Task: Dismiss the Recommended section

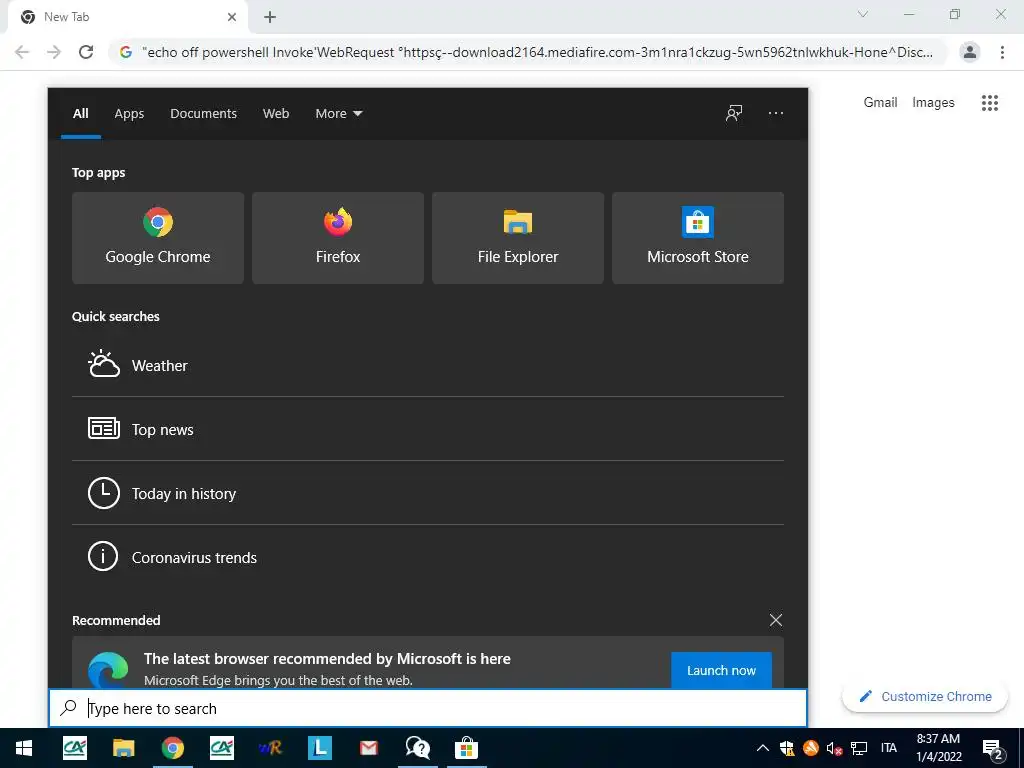Action: tap(776, 620)
